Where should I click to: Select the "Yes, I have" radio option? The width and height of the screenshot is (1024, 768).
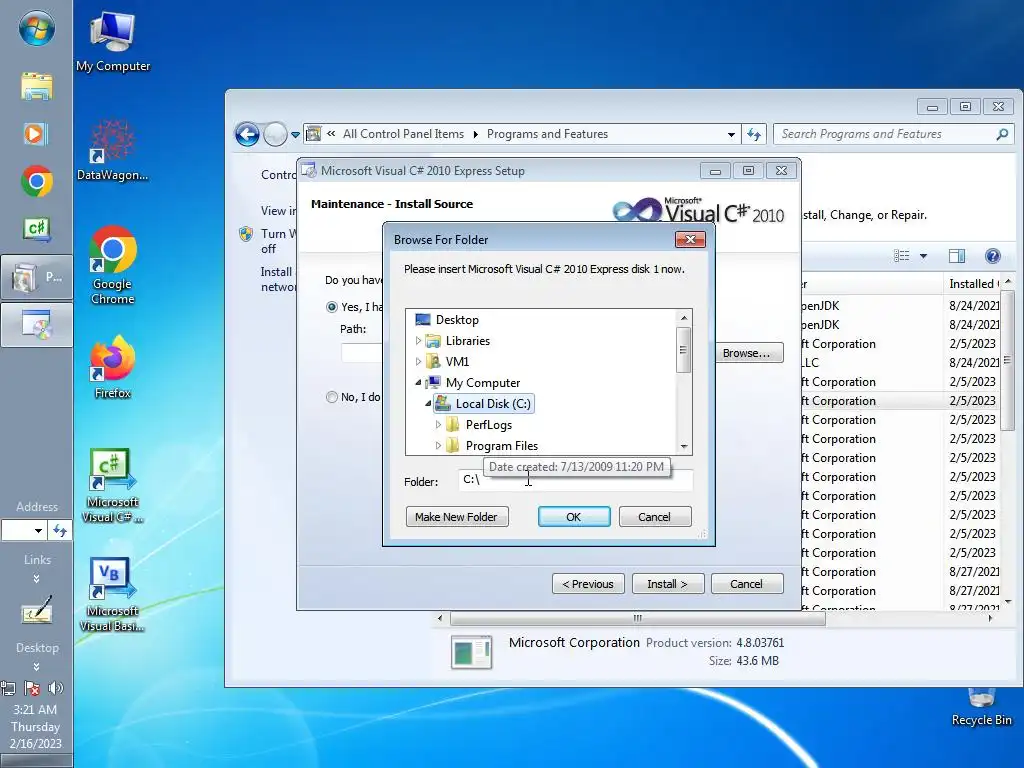pos(332,307)
